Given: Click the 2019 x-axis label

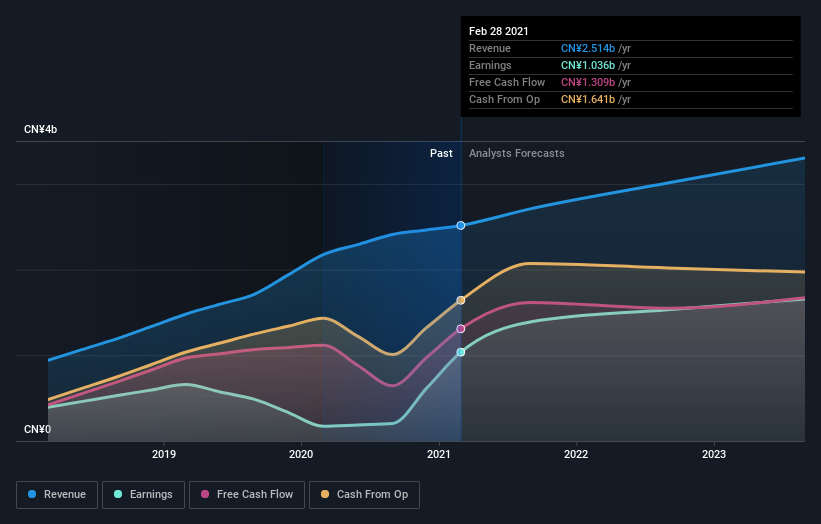Looking at the screenshot, I should [x=164, y=454].
